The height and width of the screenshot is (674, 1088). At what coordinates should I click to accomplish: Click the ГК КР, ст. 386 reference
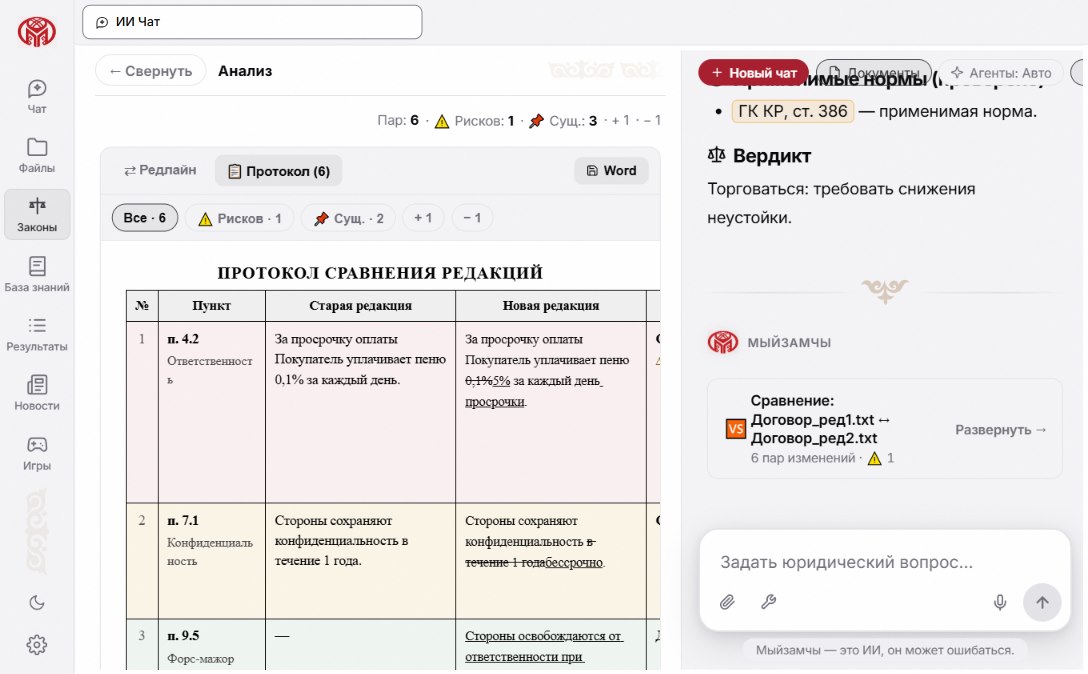pyautogui.click(x=793, y=111)
